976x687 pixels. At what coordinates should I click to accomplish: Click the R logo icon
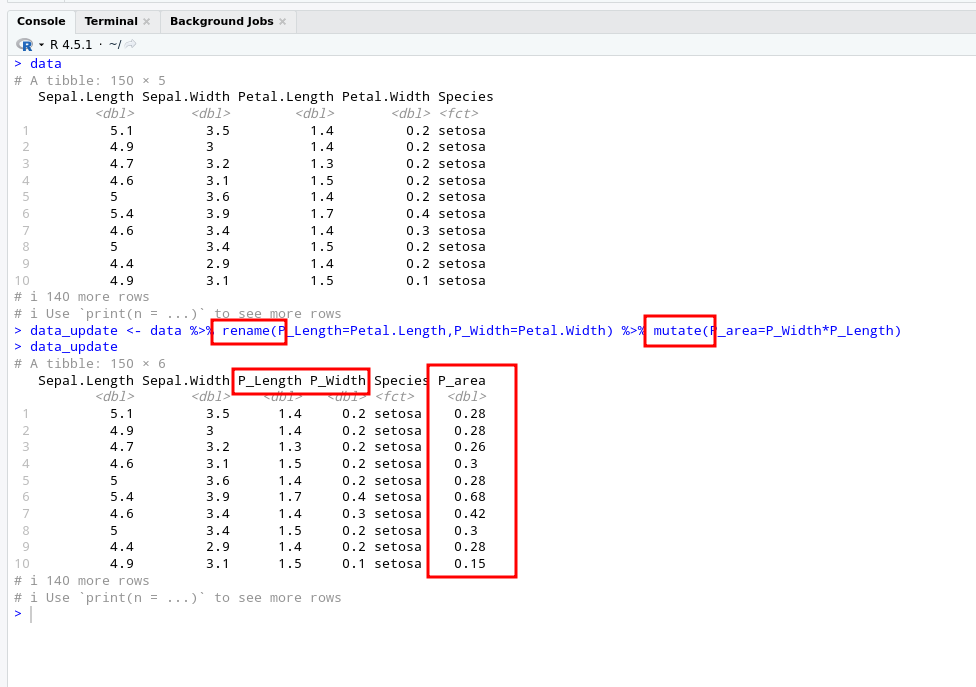25,44
